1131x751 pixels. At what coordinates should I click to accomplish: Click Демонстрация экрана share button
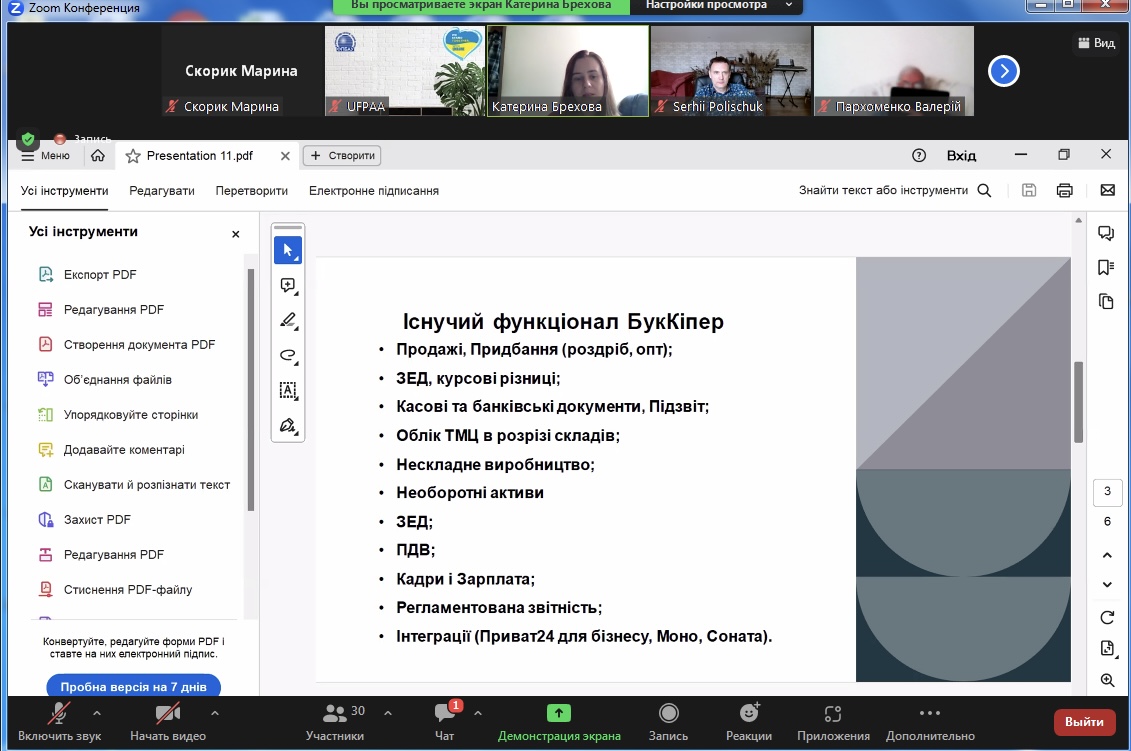coord(559,721)
